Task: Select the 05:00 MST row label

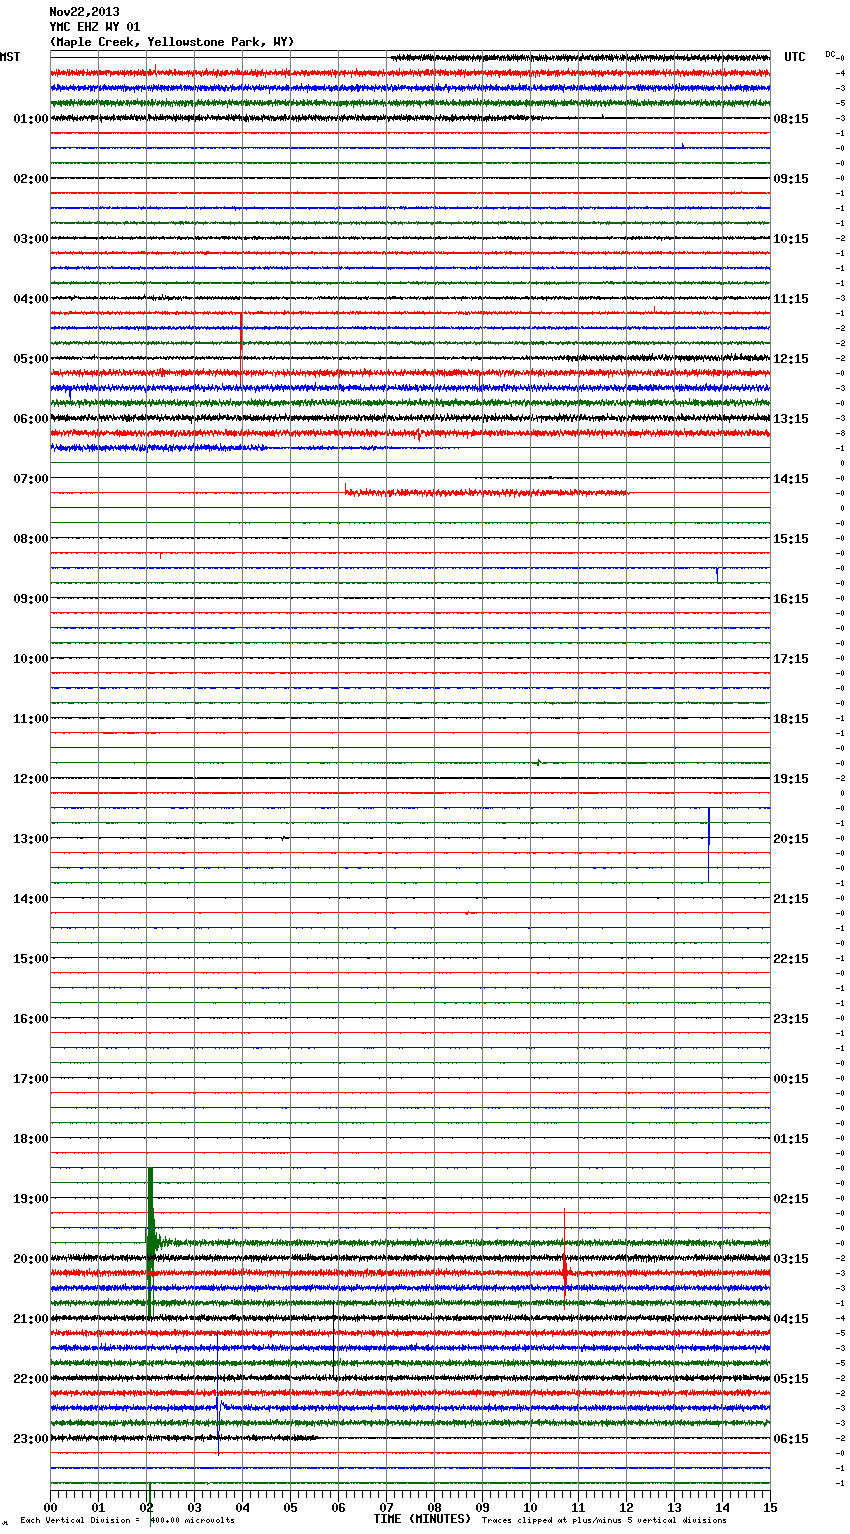Action: coord(31,359)
